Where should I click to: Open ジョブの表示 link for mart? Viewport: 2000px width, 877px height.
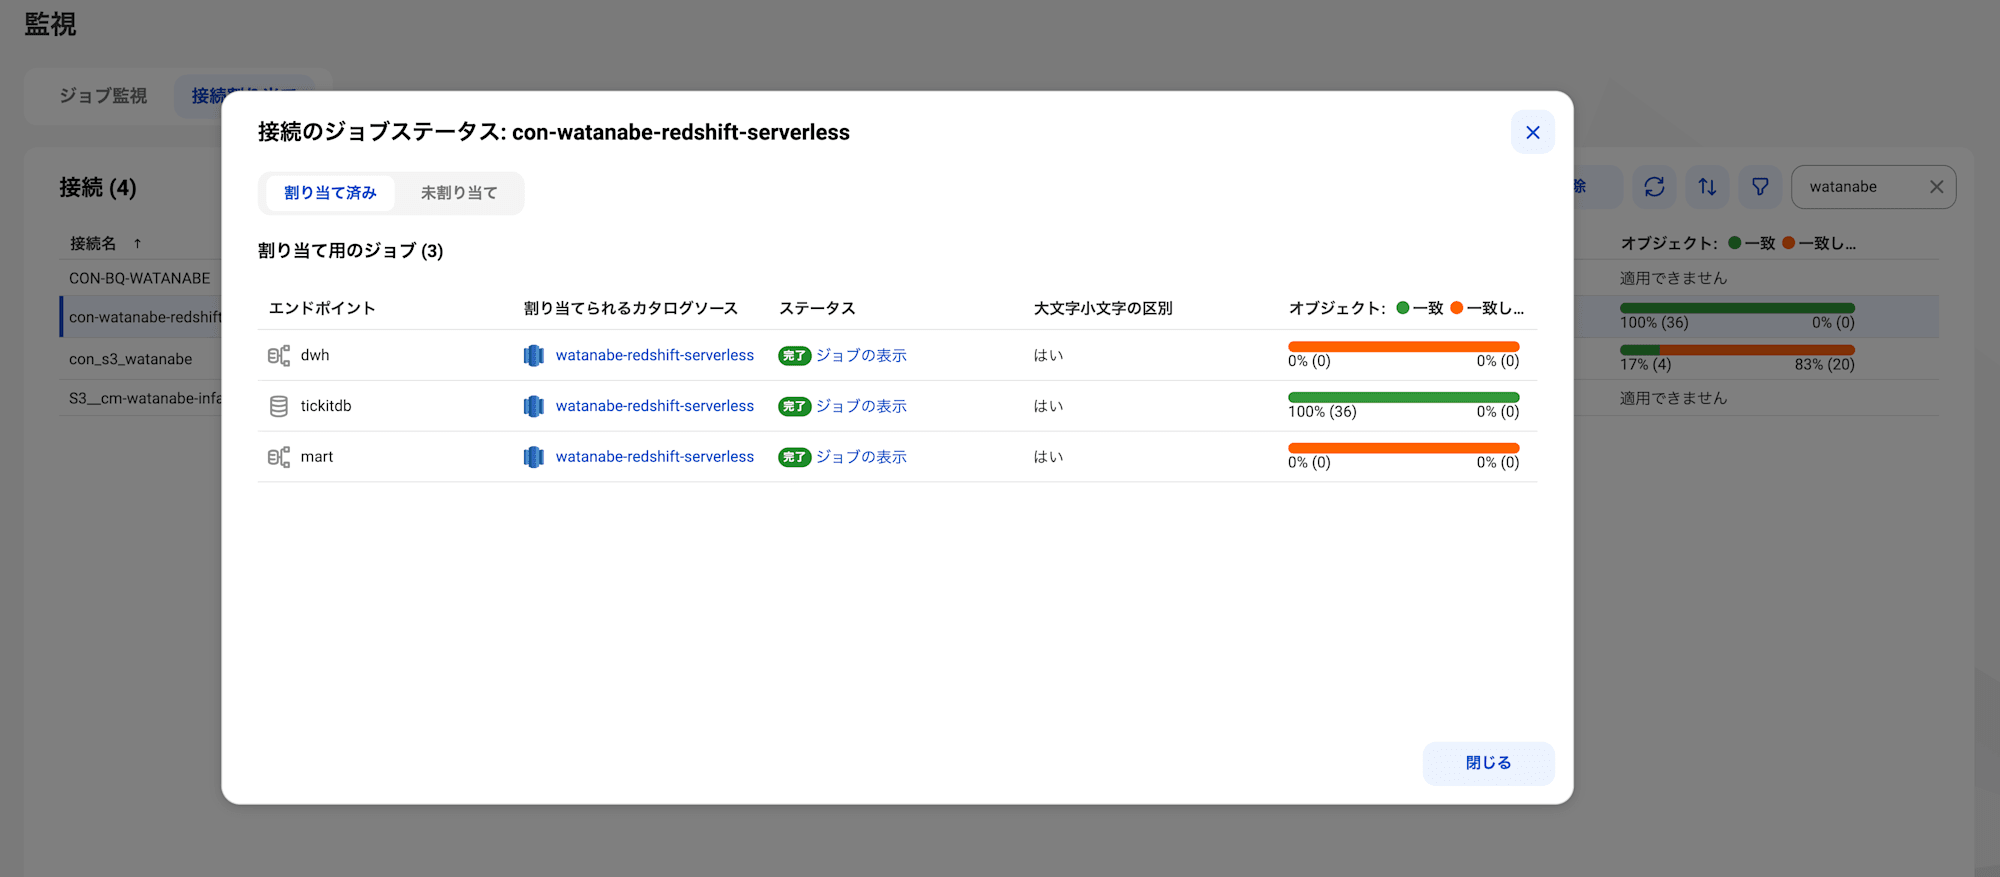pos(861,457)
